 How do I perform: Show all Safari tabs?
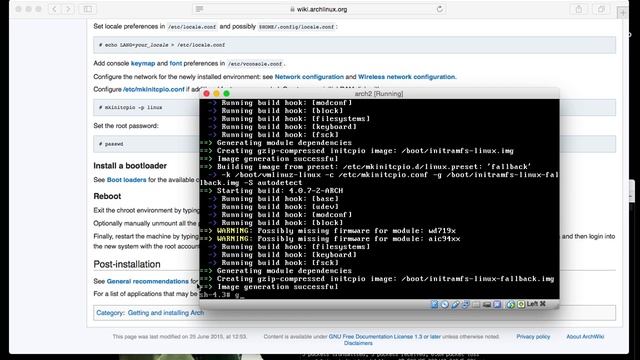(601, 9)
